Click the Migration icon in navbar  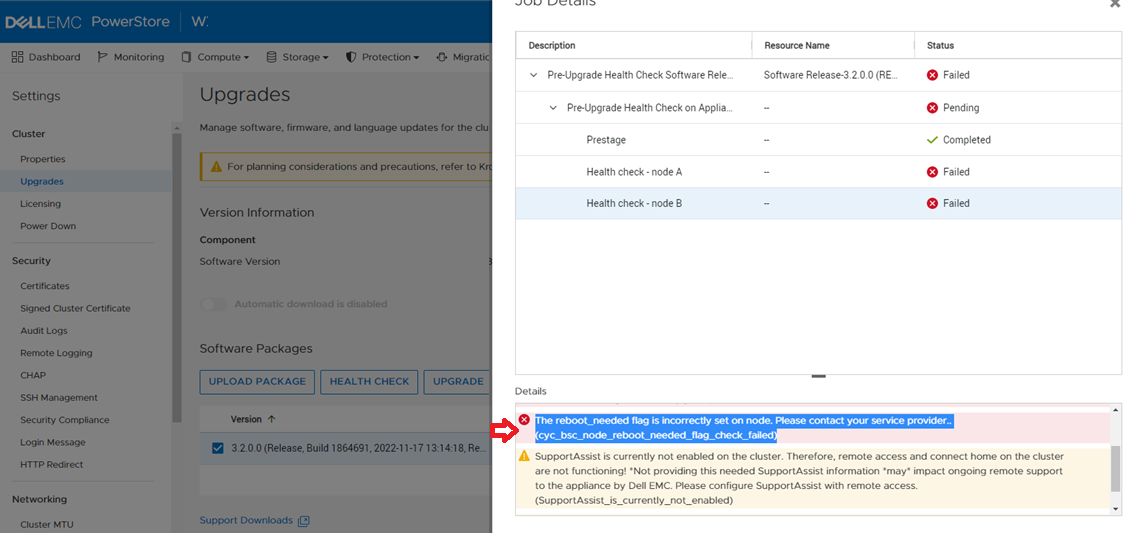click(442, 57)
